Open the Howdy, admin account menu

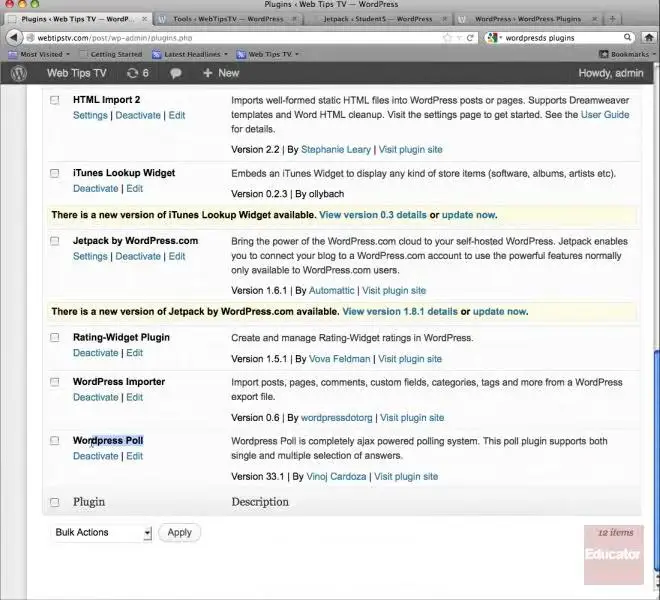pyautogui.click(x=611, y=73)
